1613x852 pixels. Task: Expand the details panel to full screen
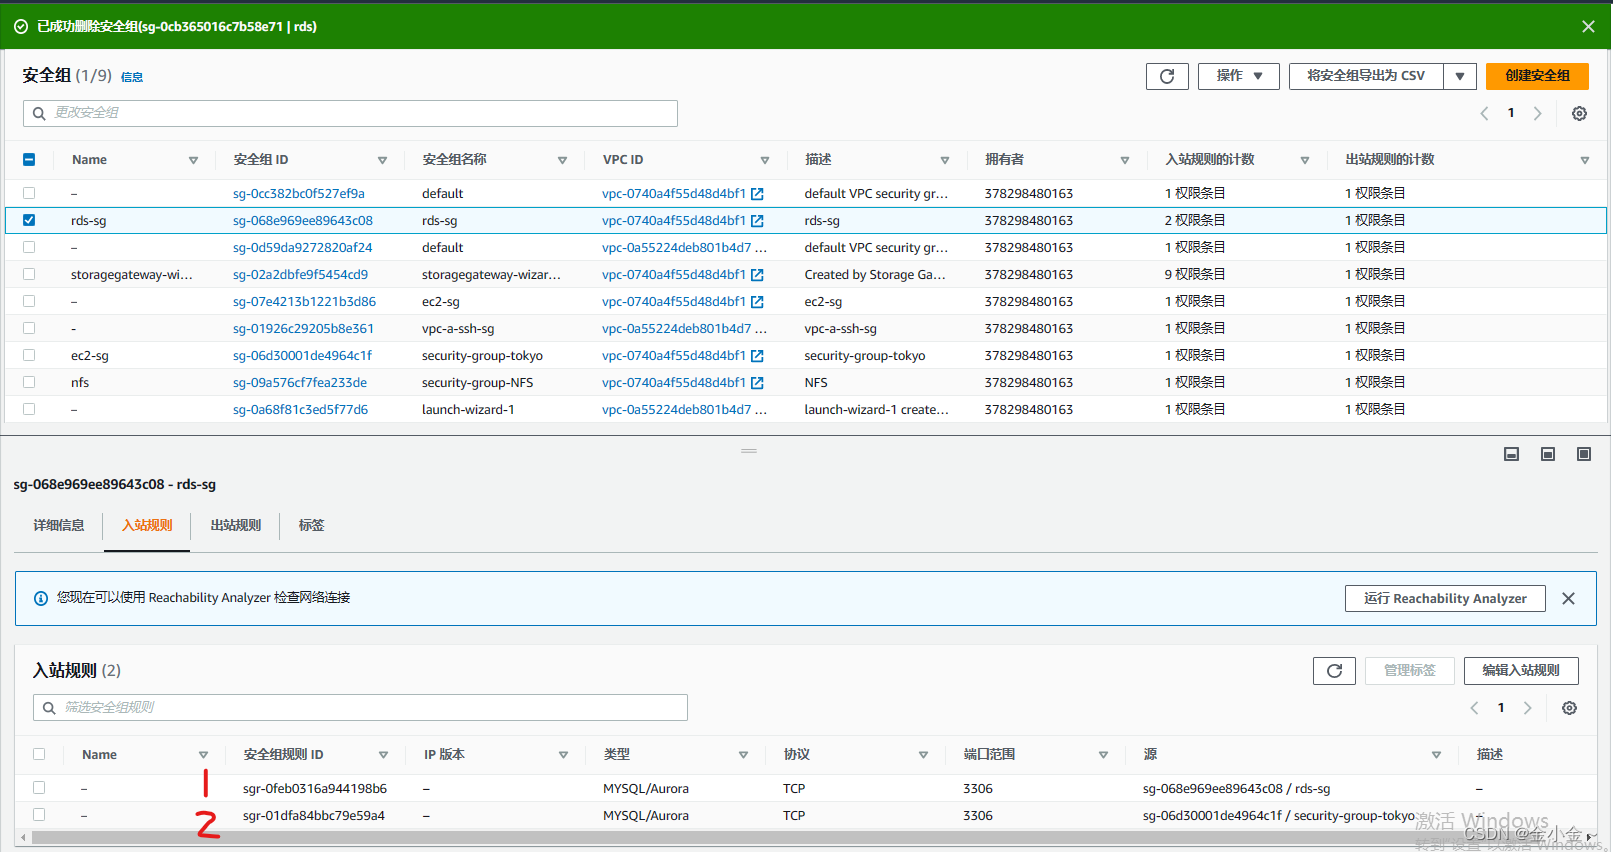(x=1584, y=454)
